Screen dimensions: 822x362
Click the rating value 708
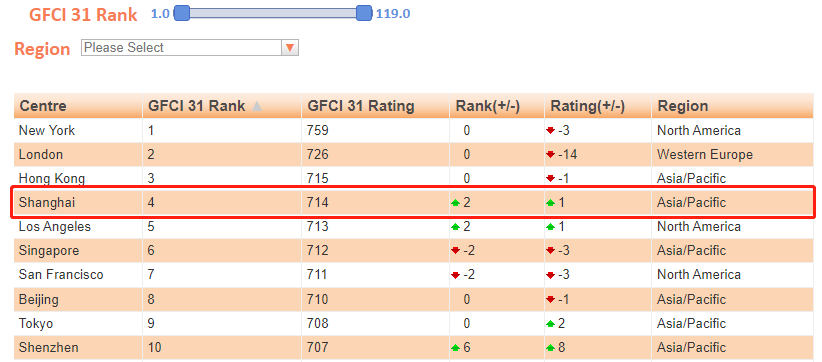[318, 323]
